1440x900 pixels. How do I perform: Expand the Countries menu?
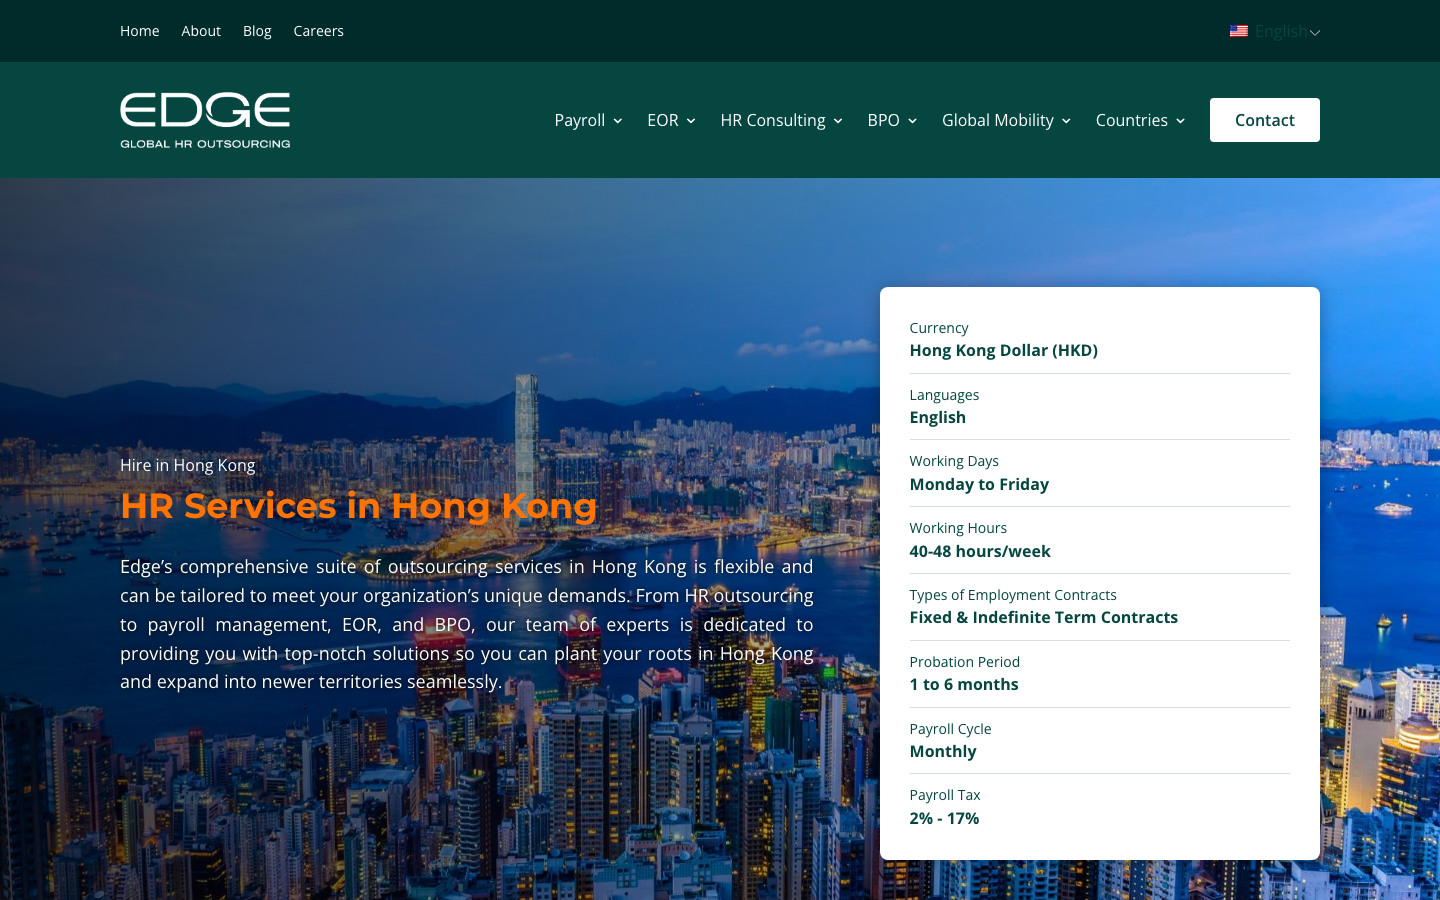[1140, 120]
